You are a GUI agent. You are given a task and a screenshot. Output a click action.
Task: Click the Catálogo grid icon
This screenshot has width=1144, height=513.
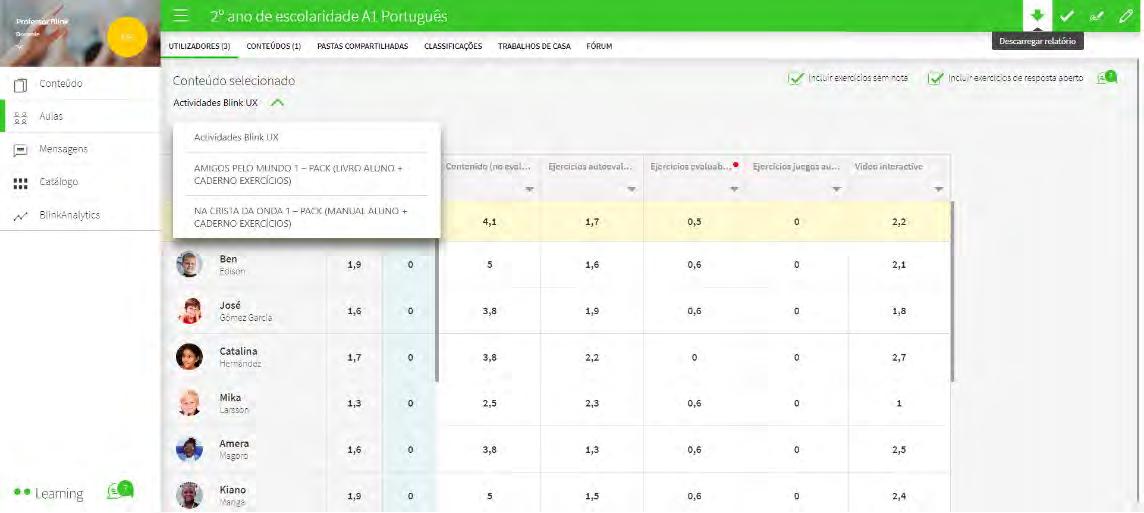20,182
